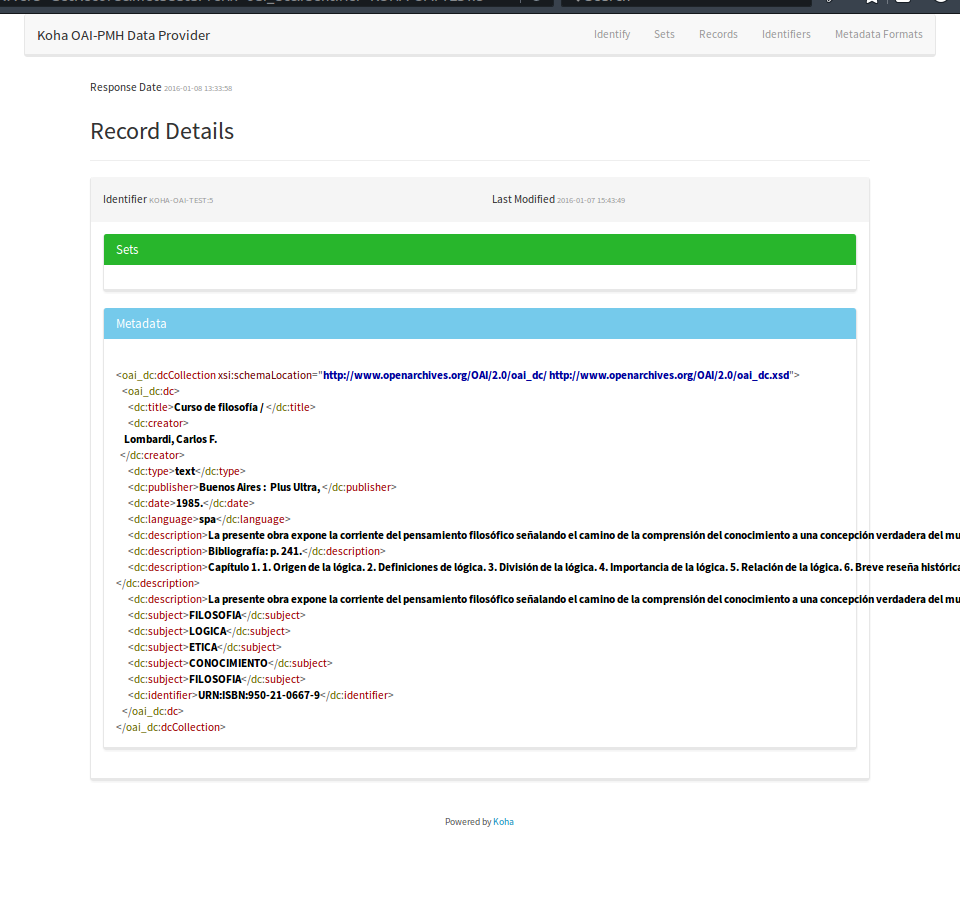Open the Records page in navbar
960x902 pixels.
718,34
